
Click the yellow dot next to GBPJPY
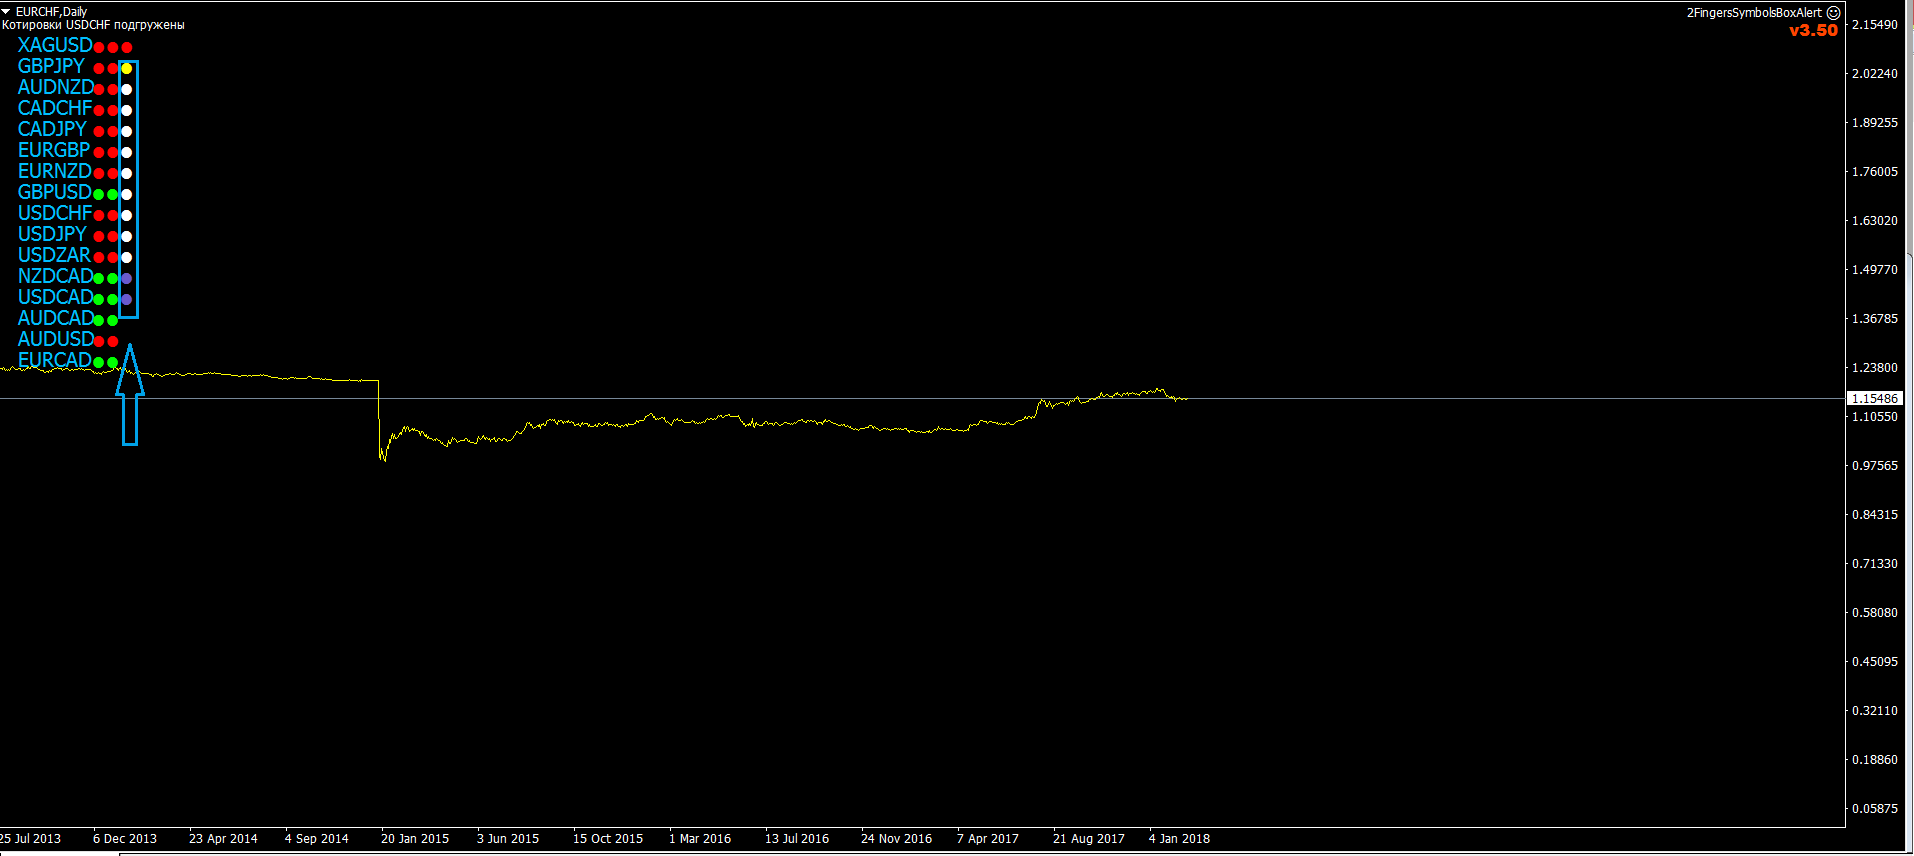point(127,69)
